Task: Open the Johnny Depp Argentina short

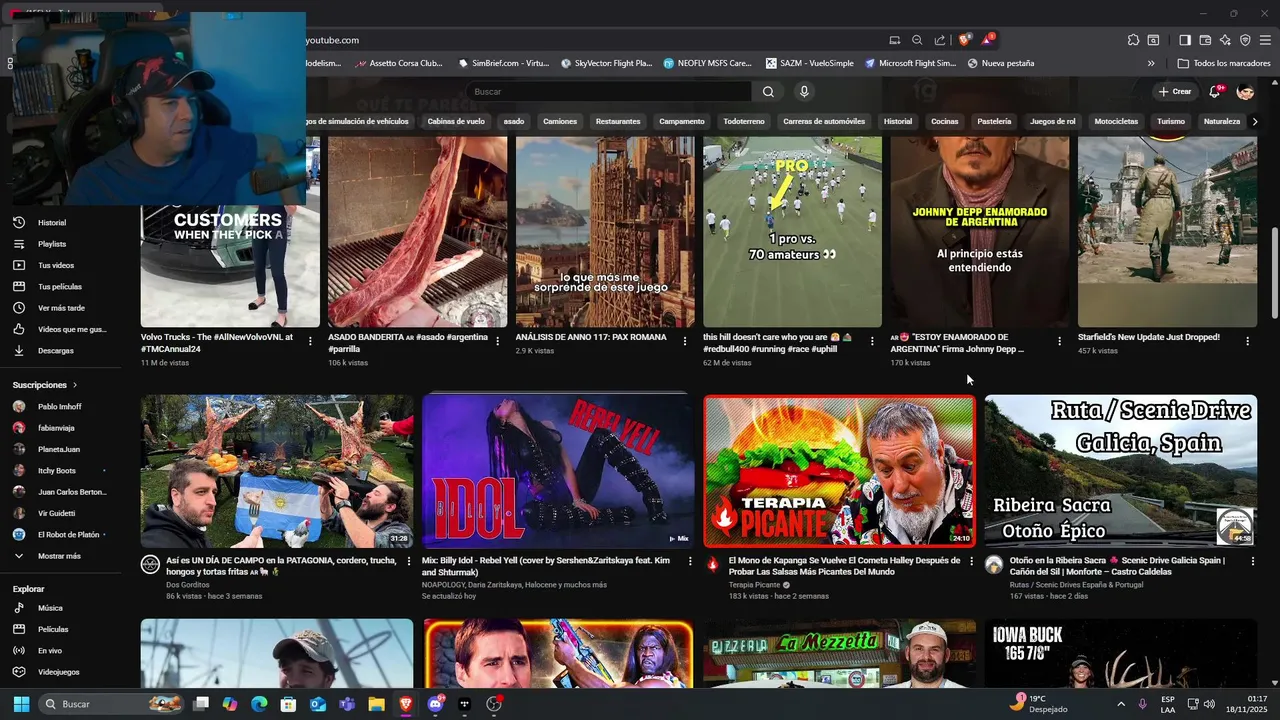Action: (979, 232)
